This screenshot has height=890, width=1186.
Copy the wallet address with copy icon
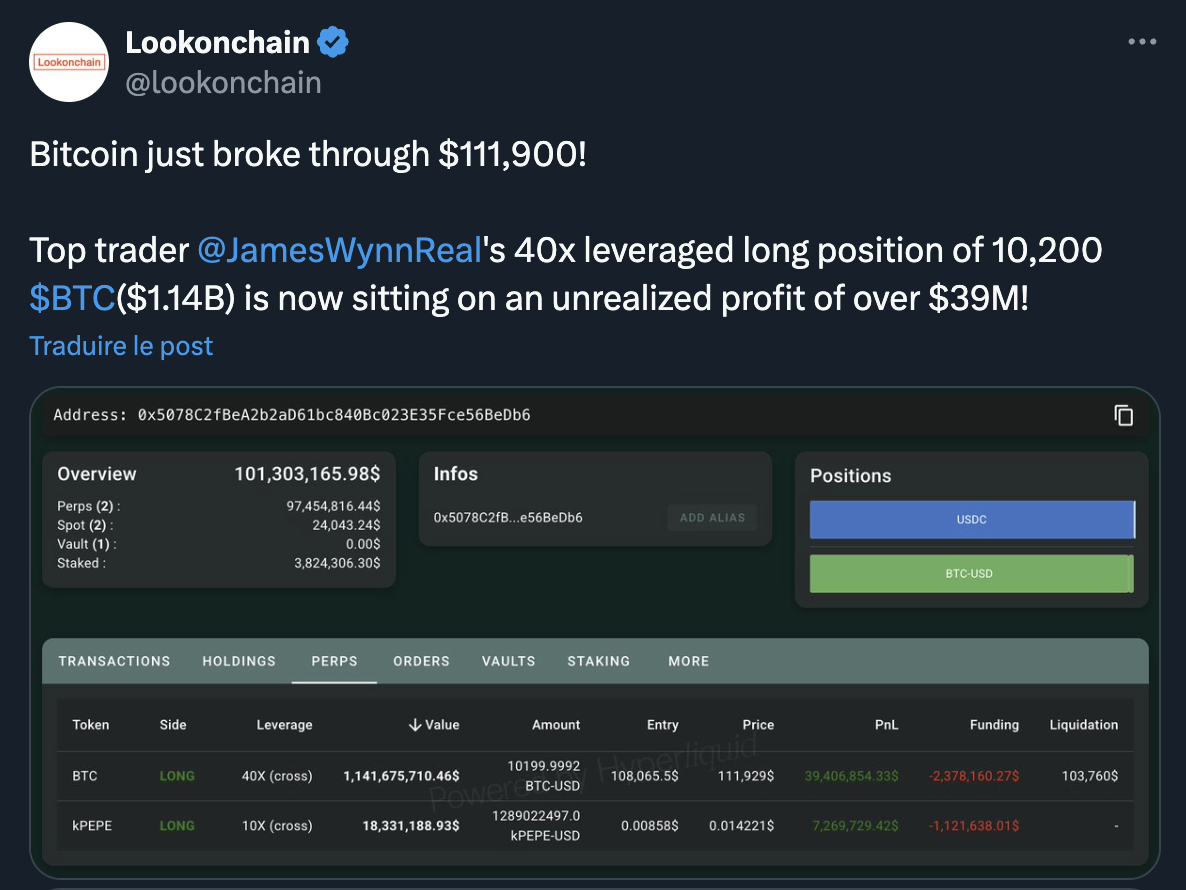(1124, 415)
